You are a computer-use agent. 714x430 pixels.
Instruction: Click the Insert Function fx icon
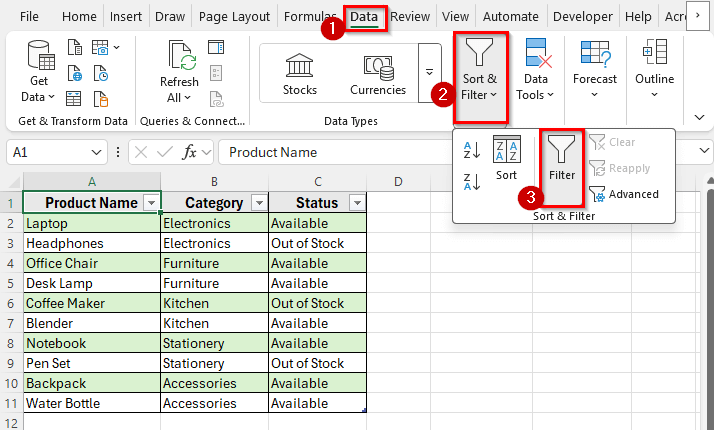click(189, 152)
